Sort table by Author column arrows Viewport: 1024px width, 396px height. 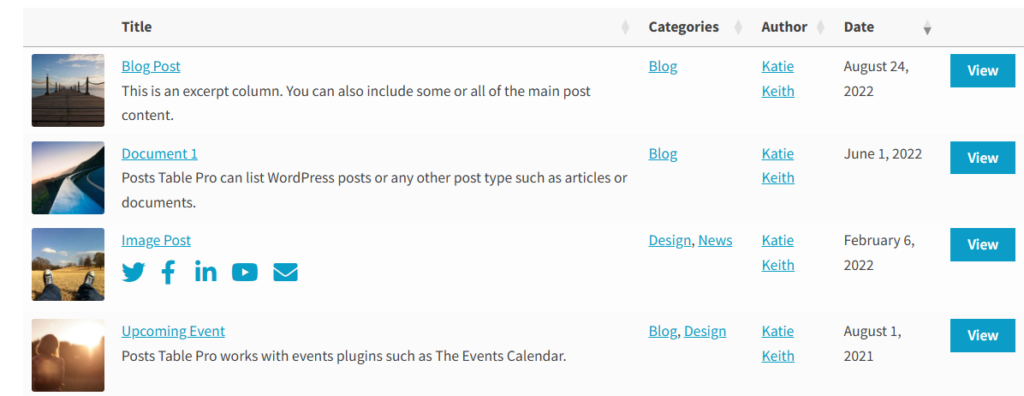820,27
